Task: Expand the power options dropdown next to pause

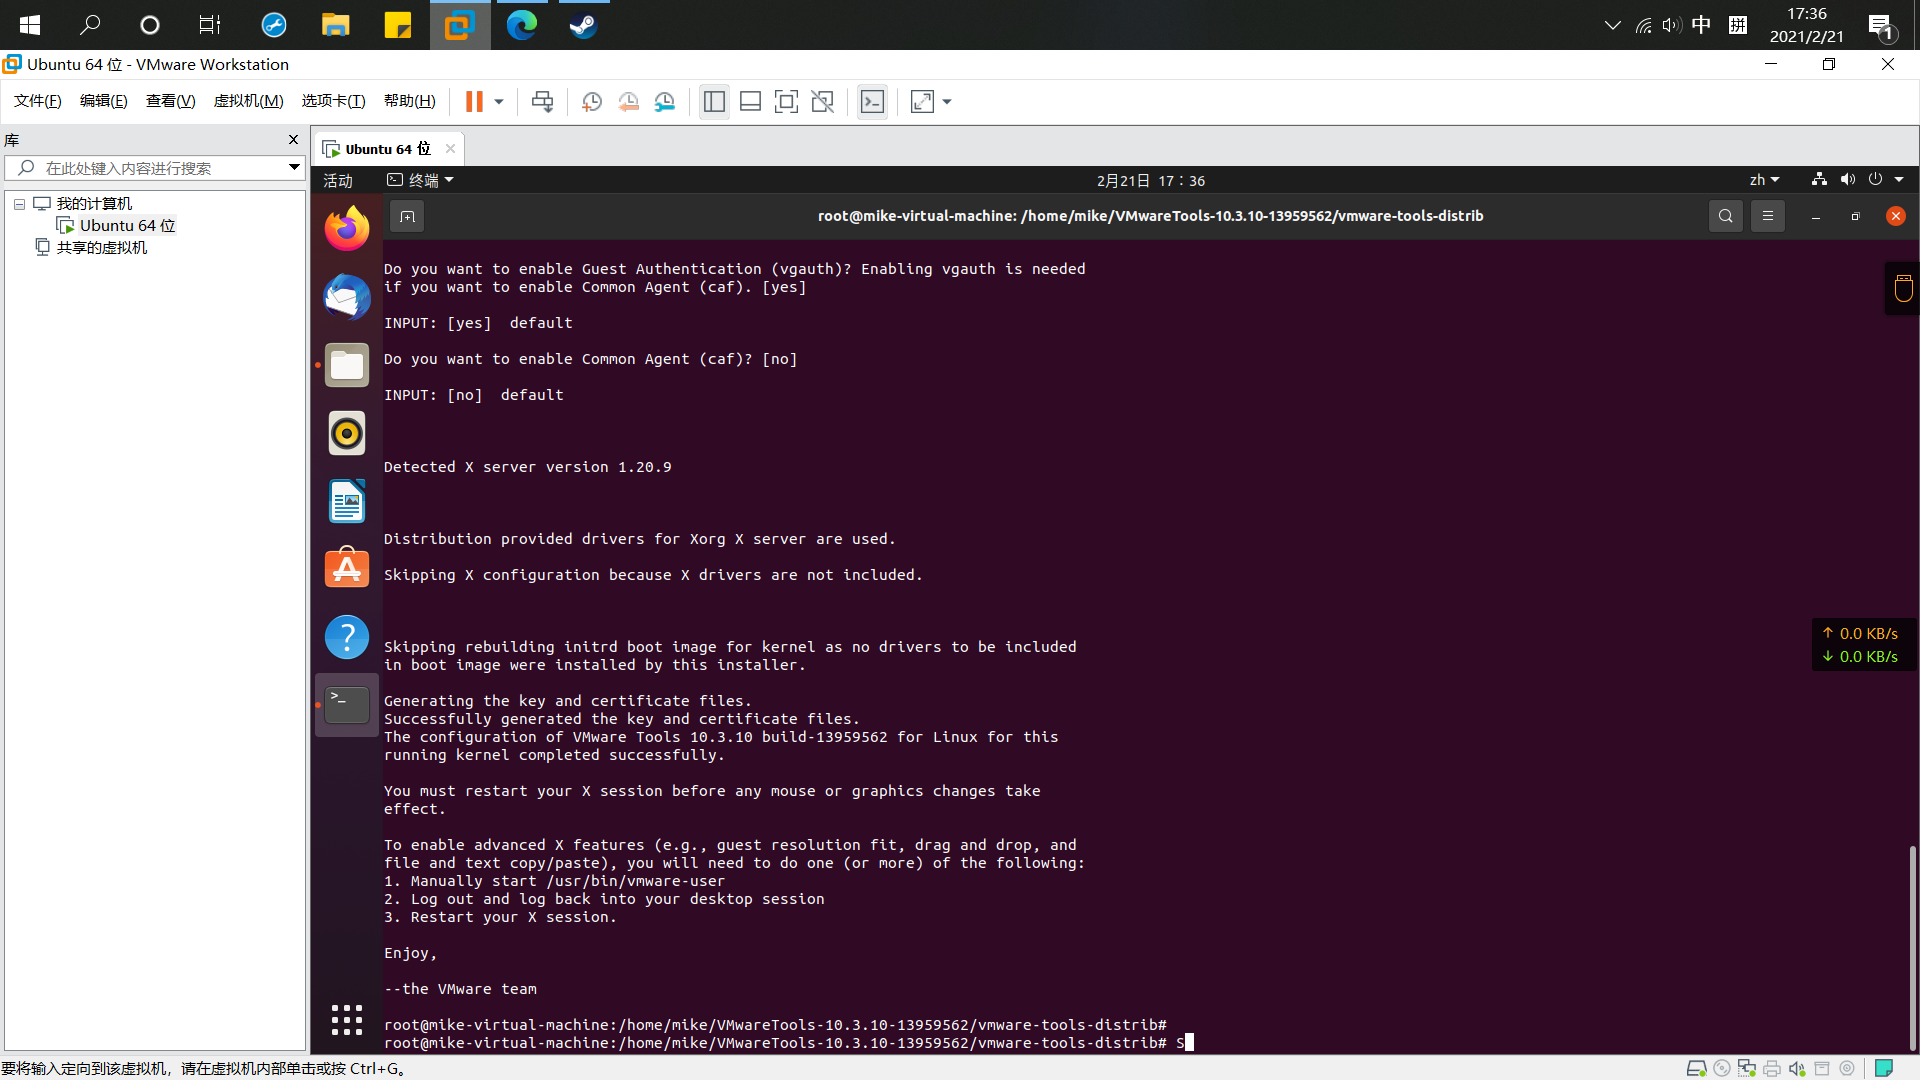Action: [x=499, y=102]
